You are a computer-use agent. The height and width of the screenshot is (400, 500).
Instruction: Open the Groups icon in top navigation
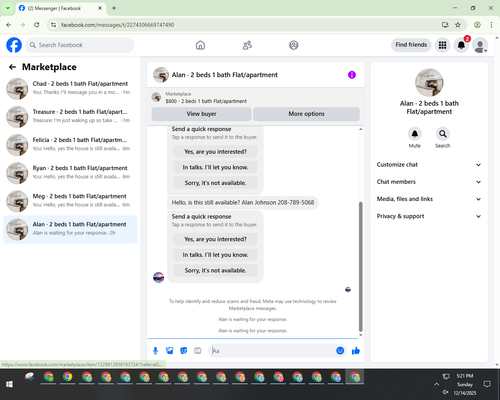pos(294,45)
